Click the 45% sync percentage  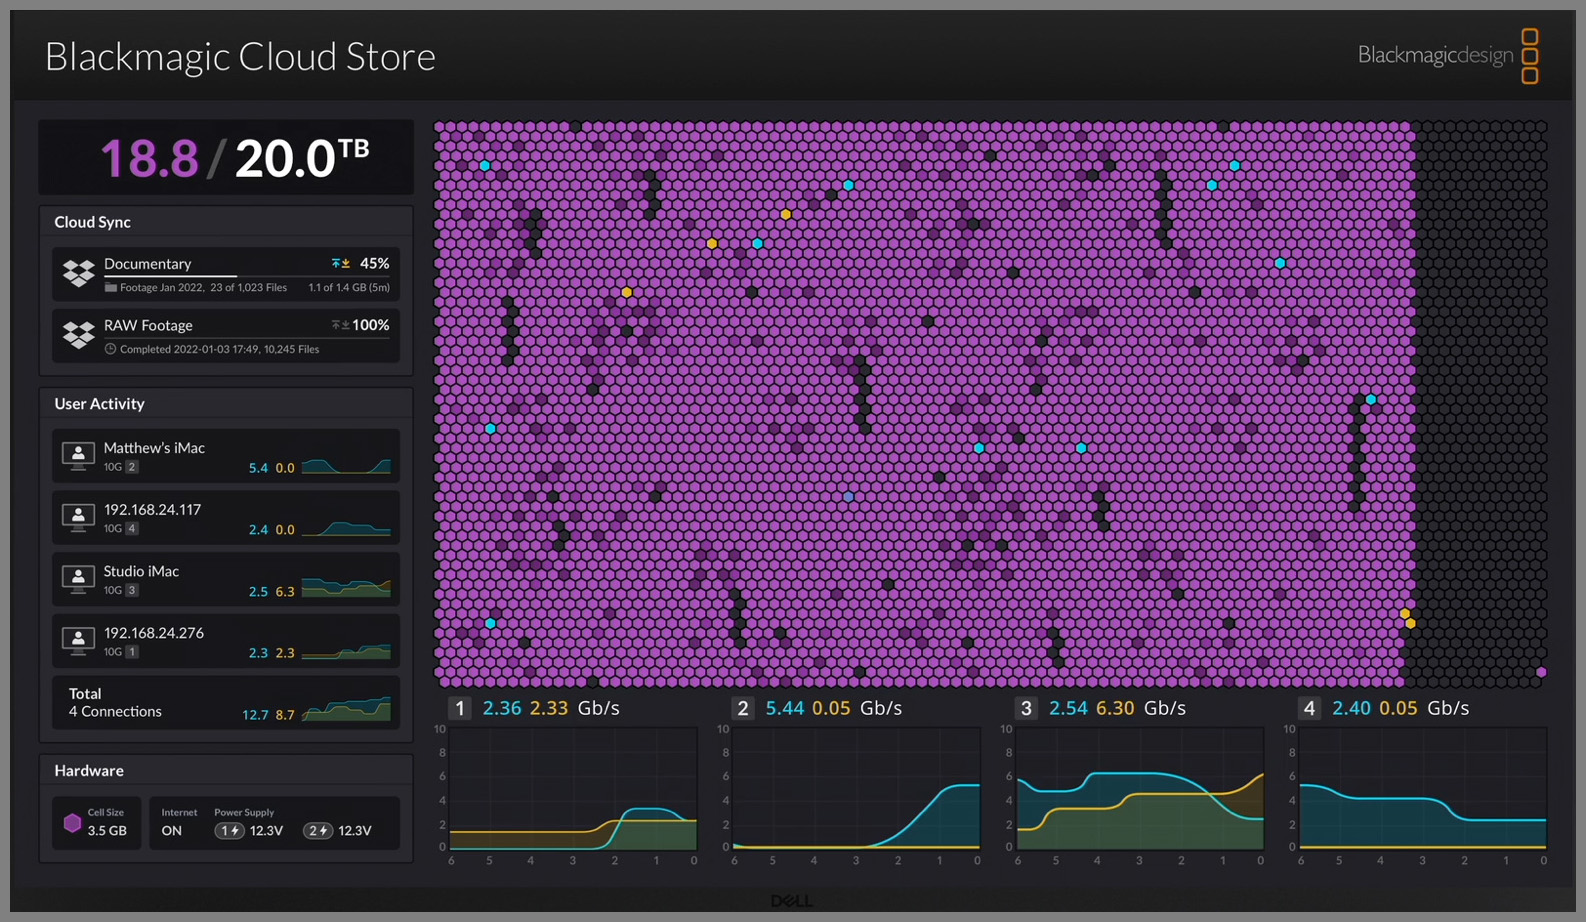coord(375,264)
